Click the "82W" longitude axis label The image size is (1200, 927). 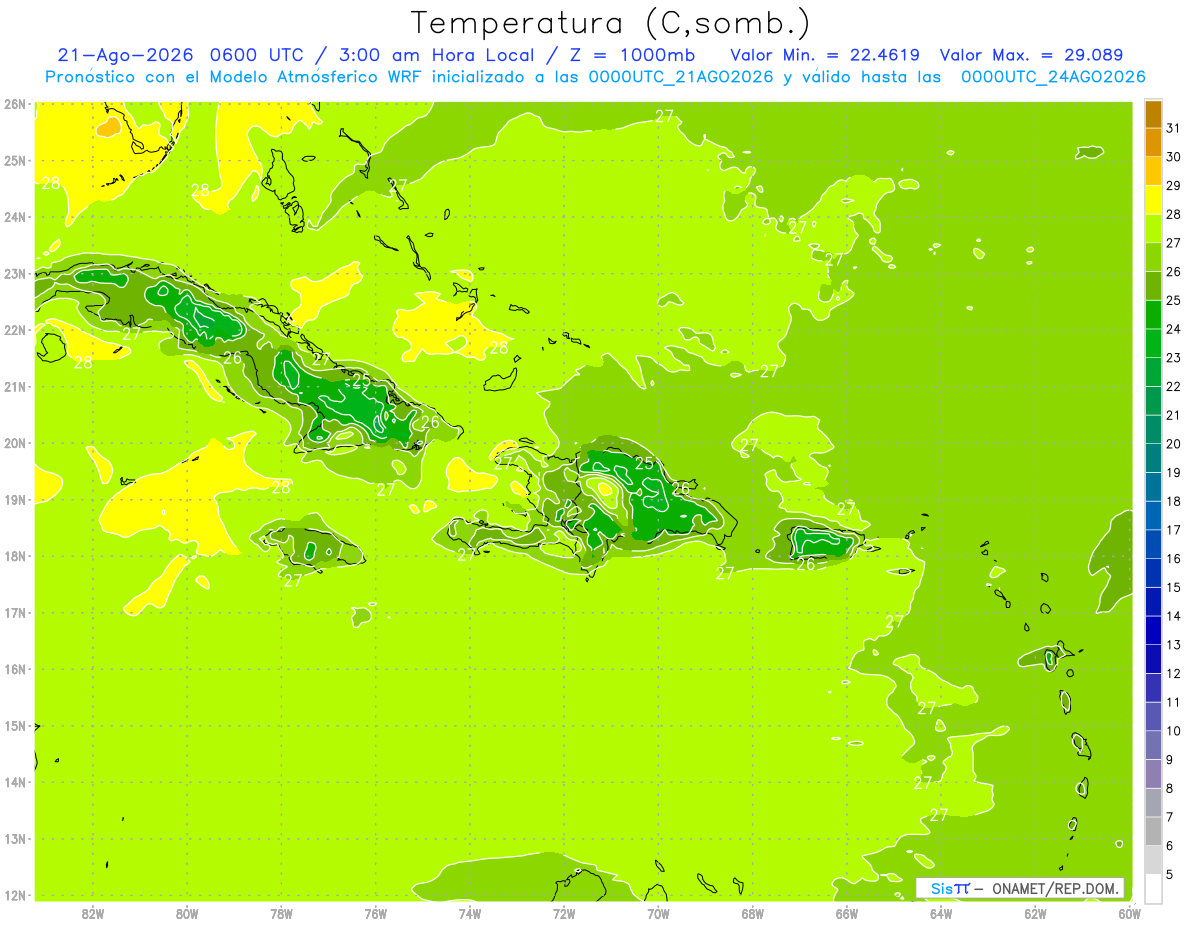pos(93,913)
